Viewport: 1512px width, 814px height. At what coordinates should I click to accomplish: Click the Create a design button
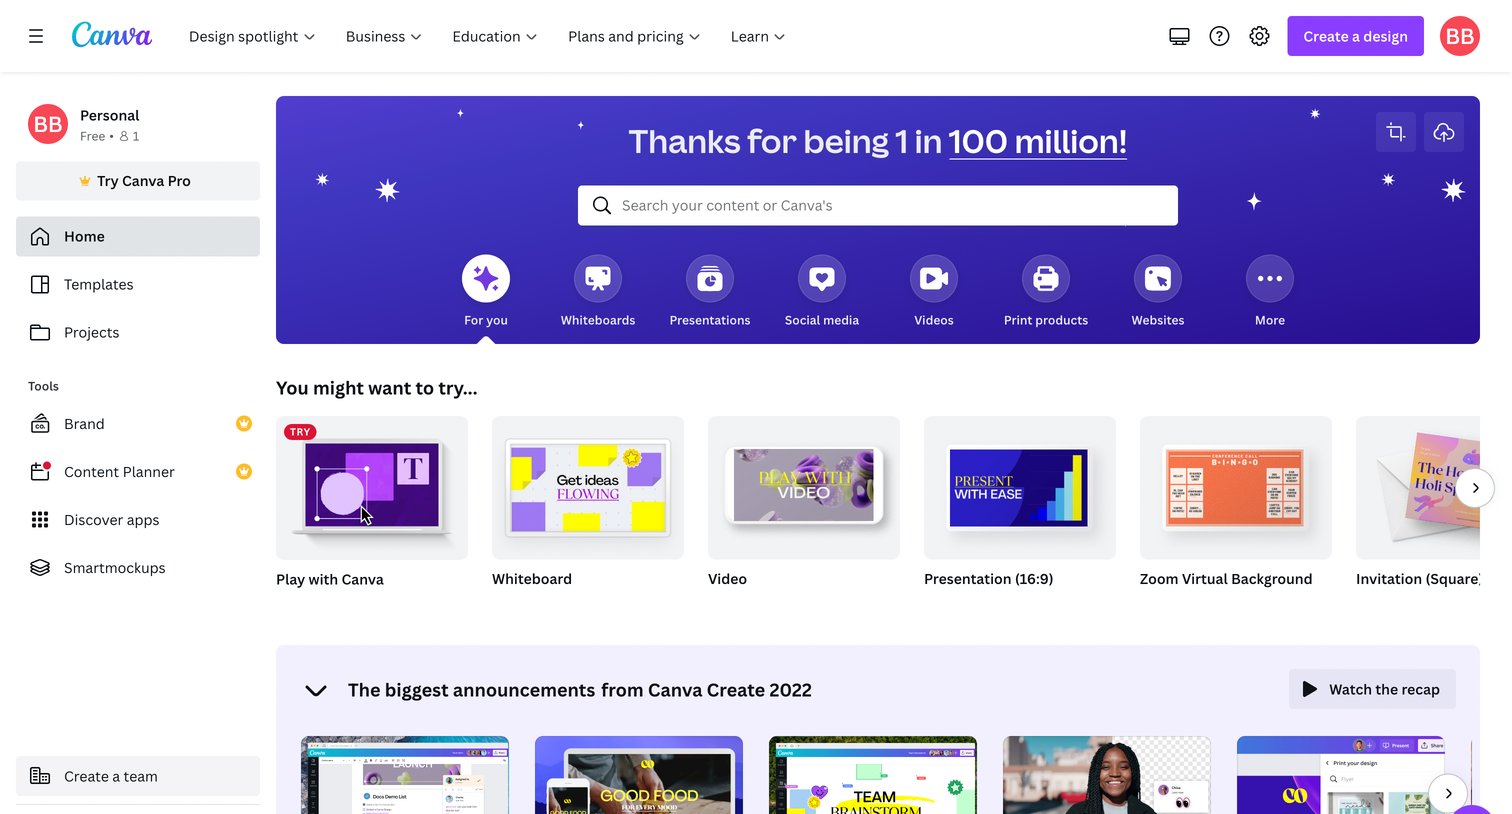(x=1355, y=36)
